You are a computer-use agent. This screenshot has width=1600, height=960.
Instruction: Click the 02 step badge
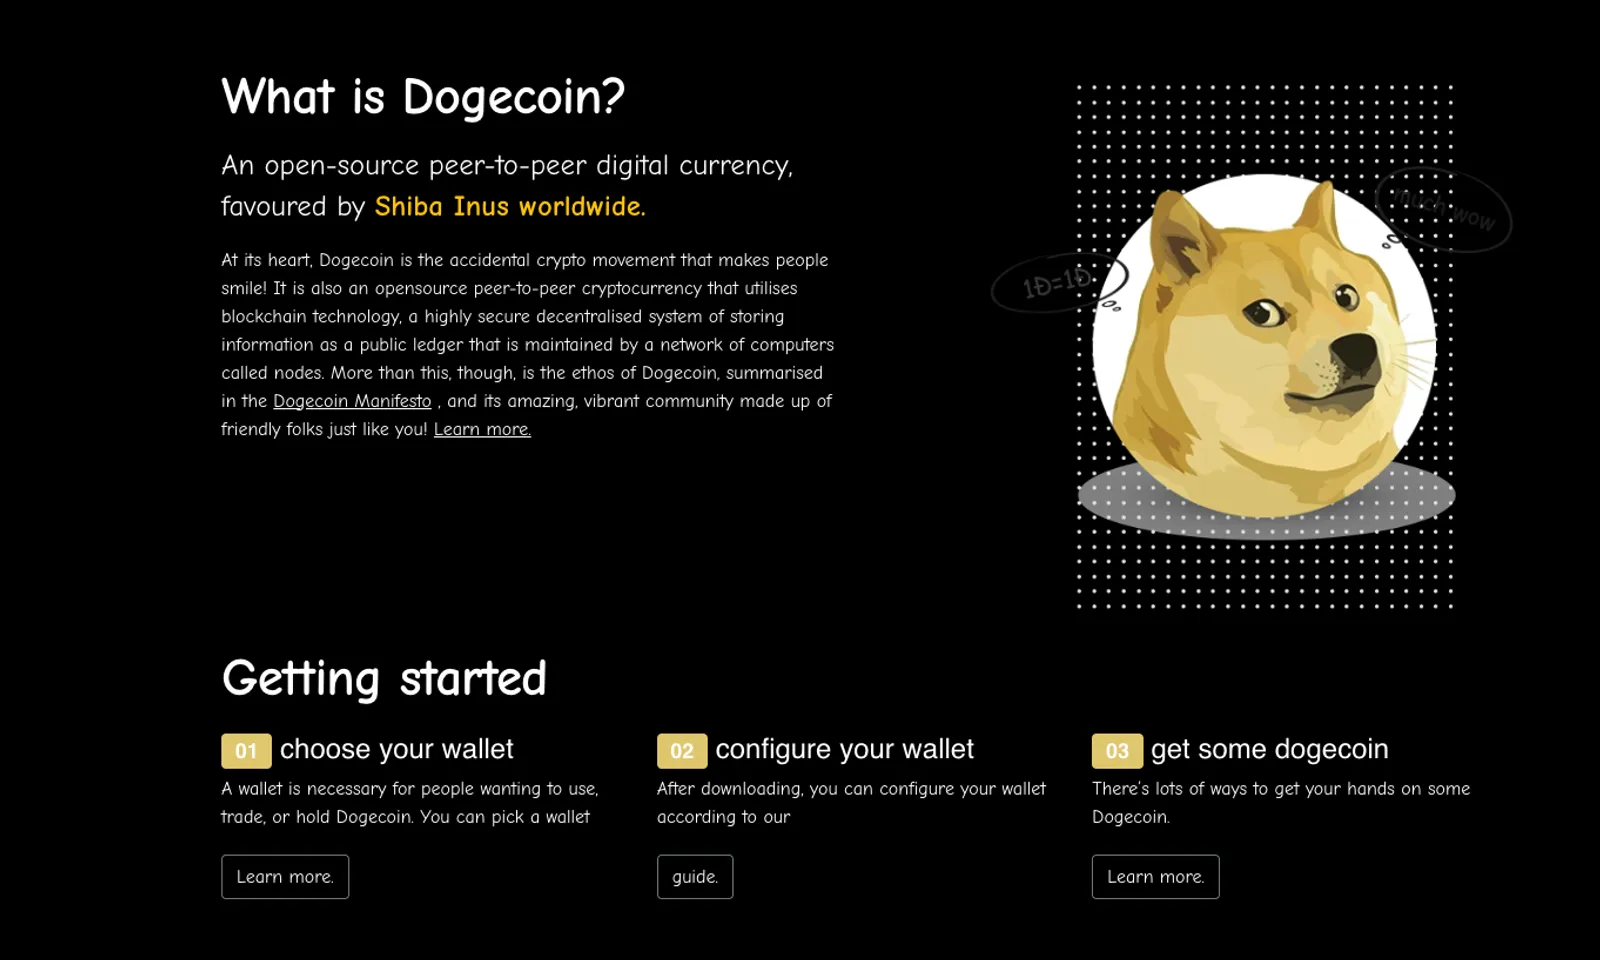click(x=682, y=751)
